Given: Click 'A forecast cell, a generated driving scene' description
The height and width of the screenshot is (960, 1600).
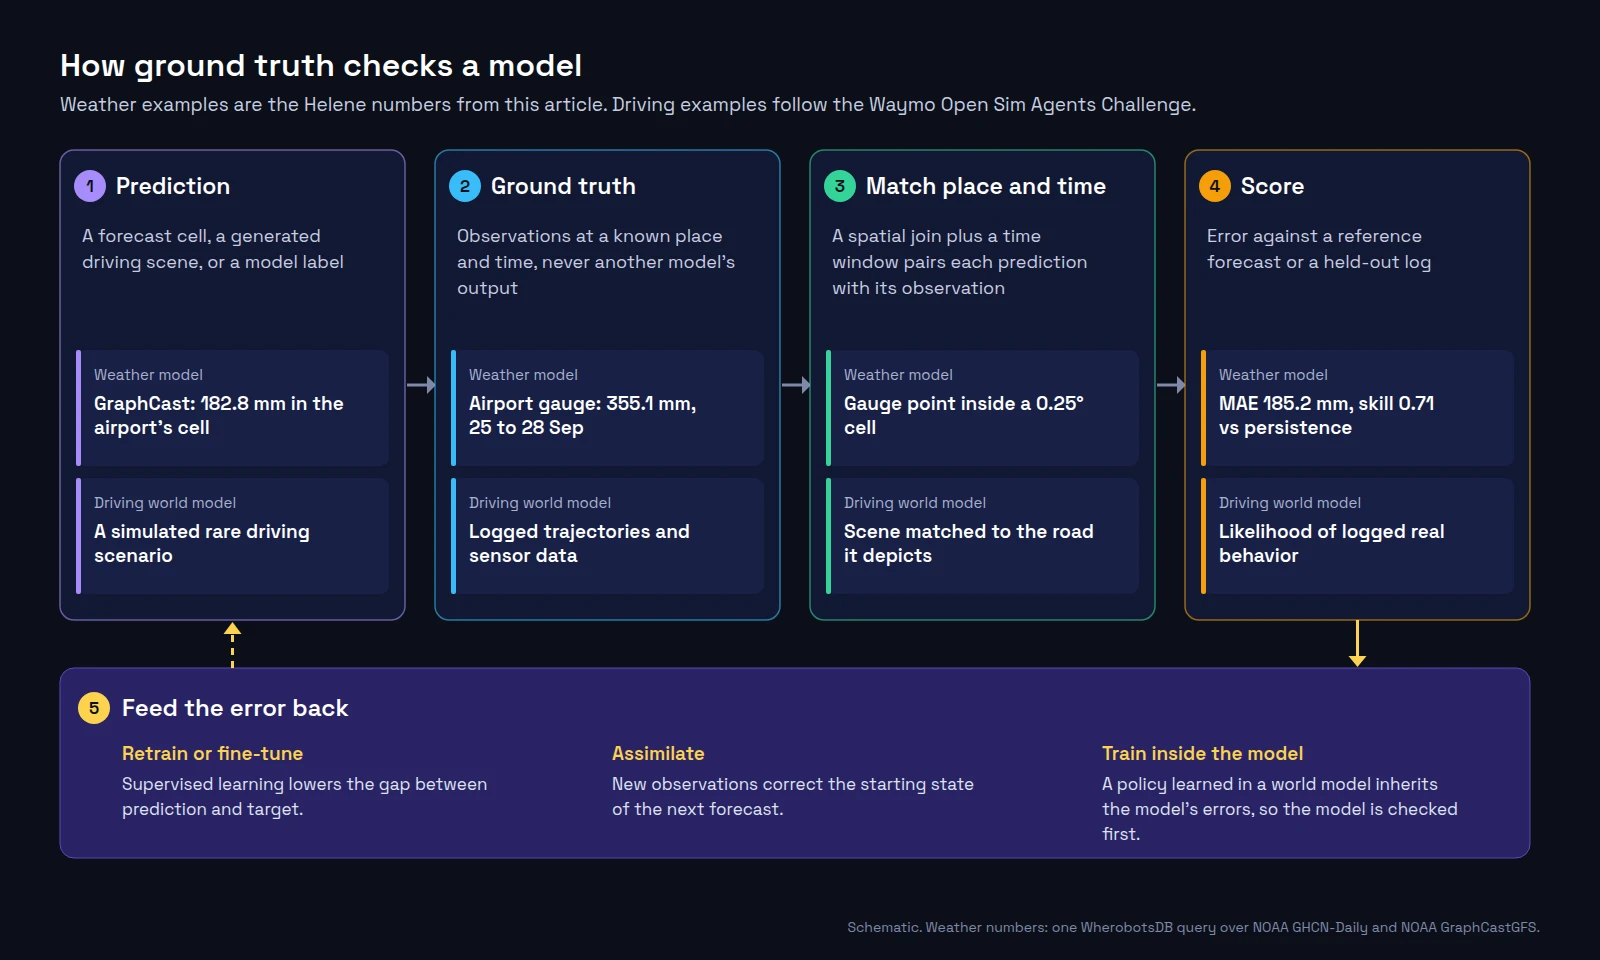Looking at the screenshot, I should (213, 249).
